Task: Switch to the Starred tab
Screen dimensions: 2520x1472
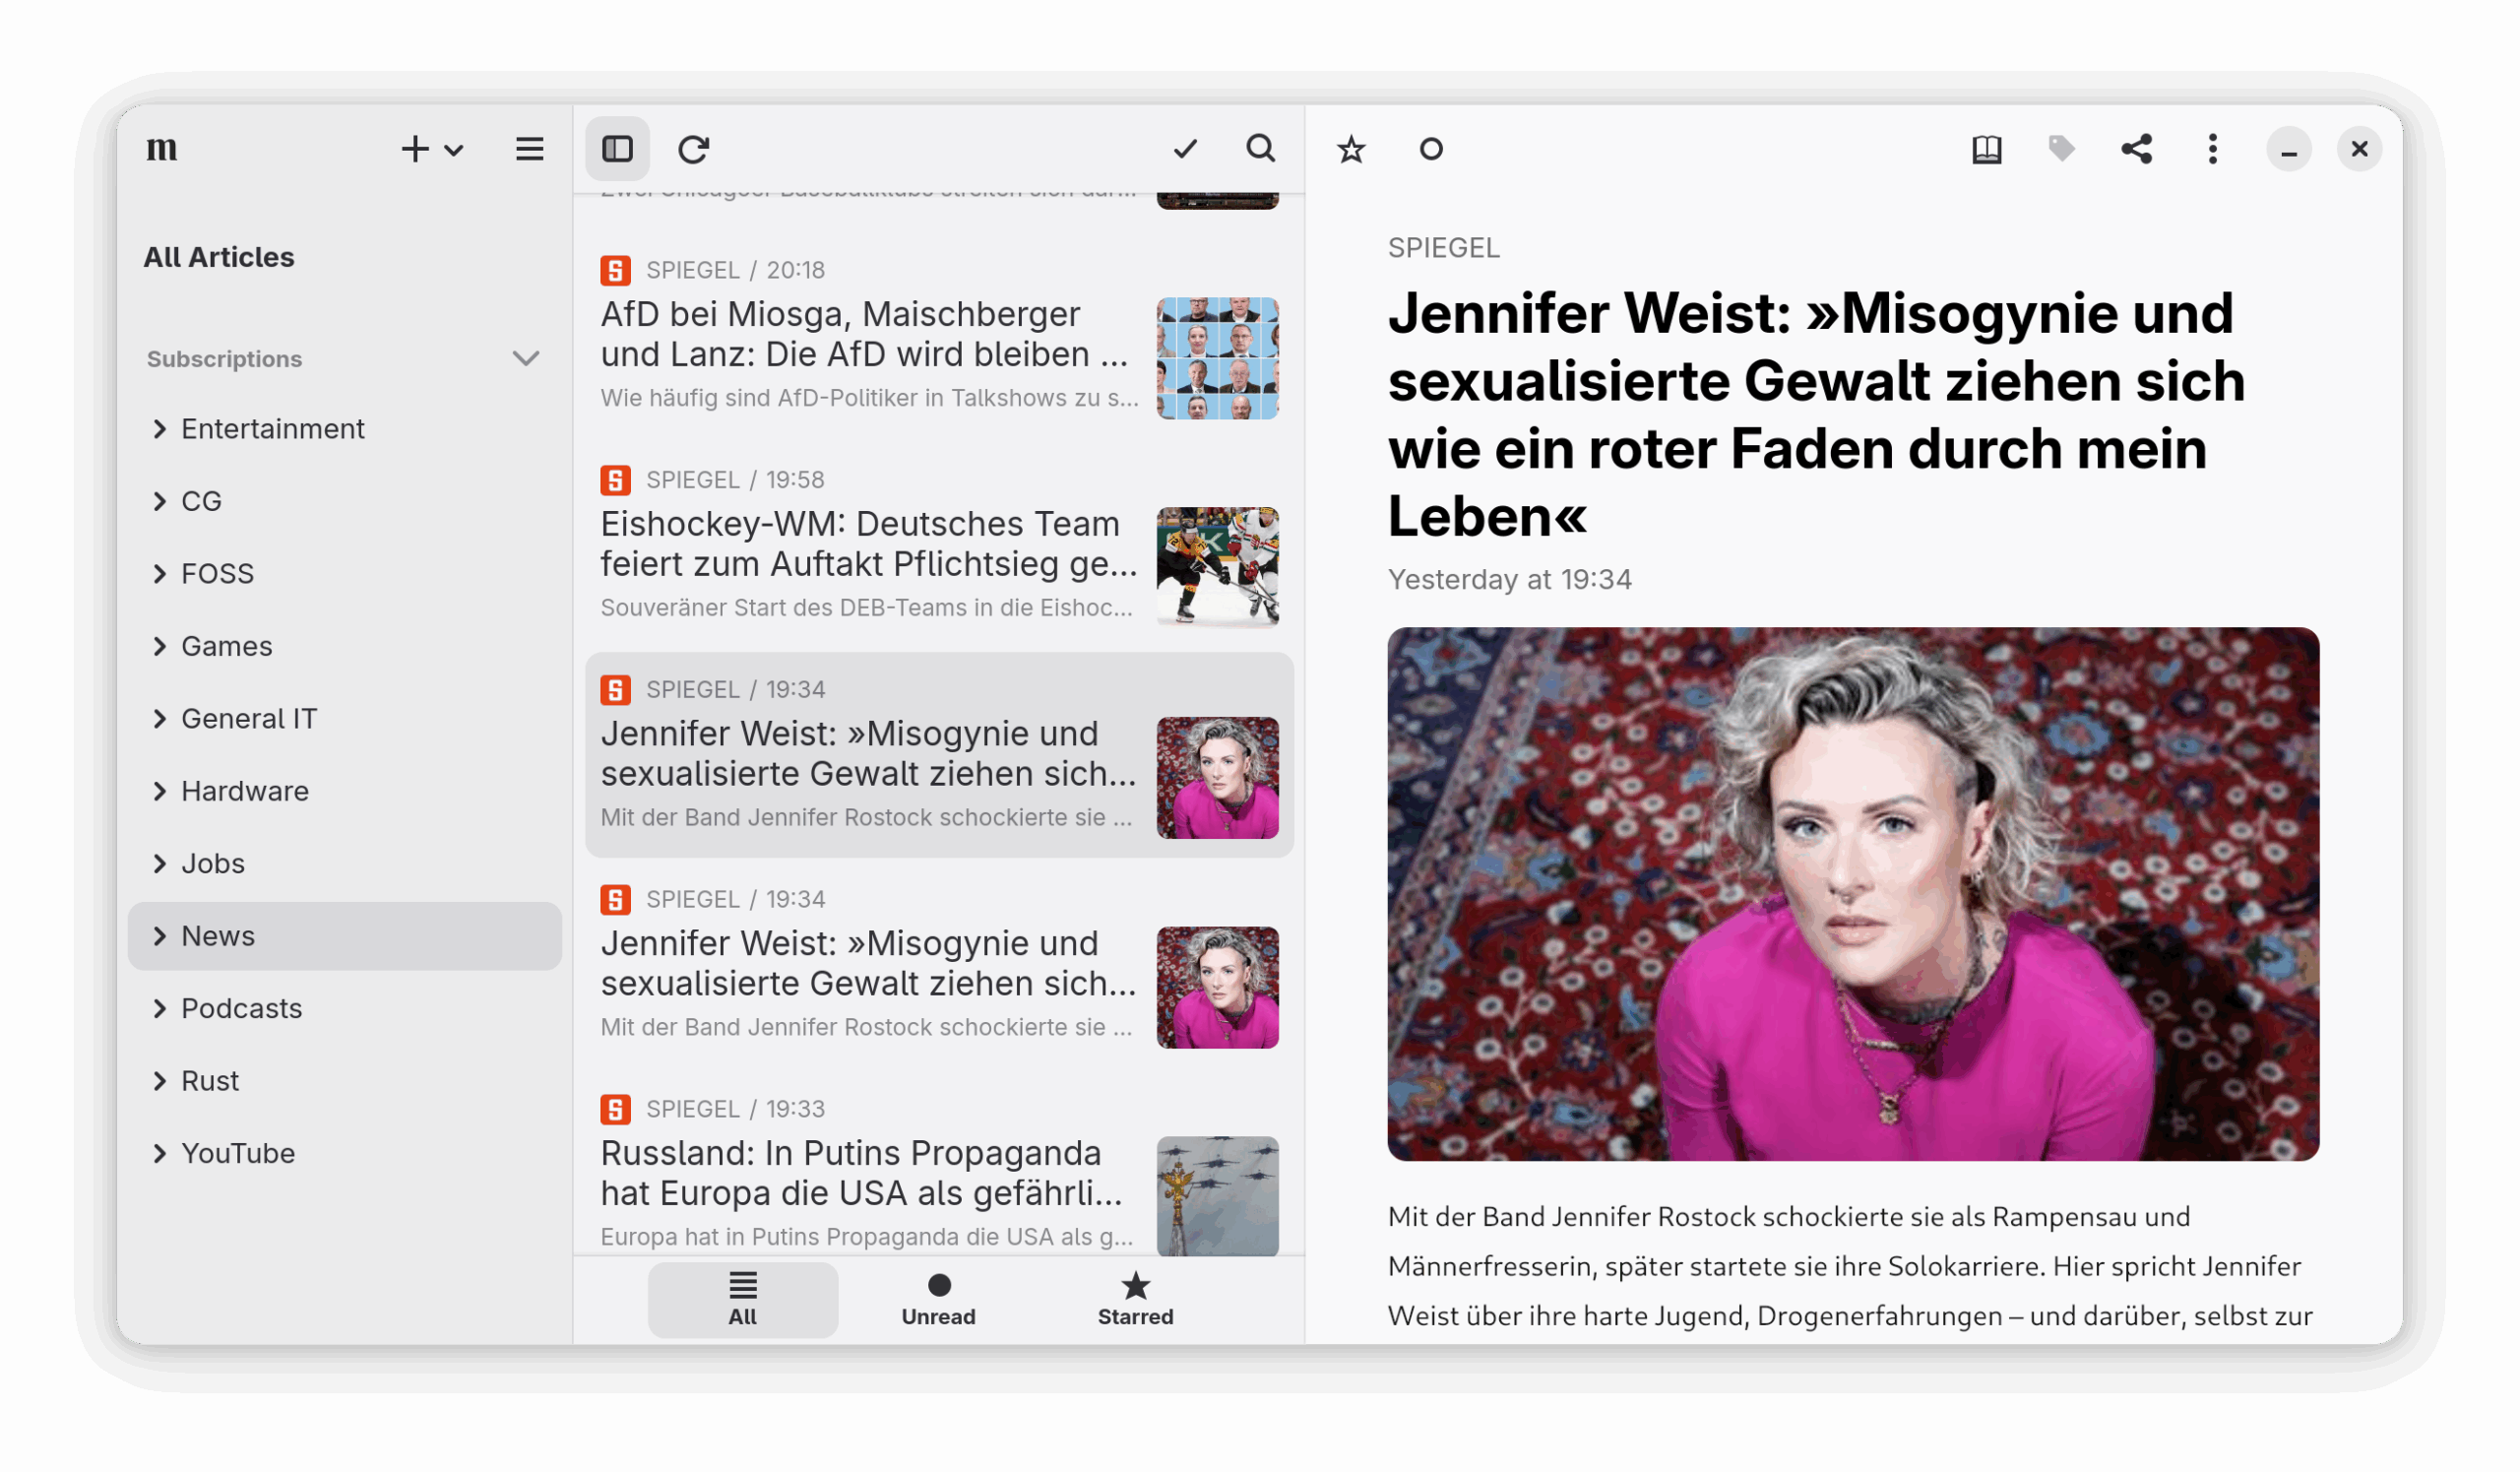Action: (1135, 1299)
